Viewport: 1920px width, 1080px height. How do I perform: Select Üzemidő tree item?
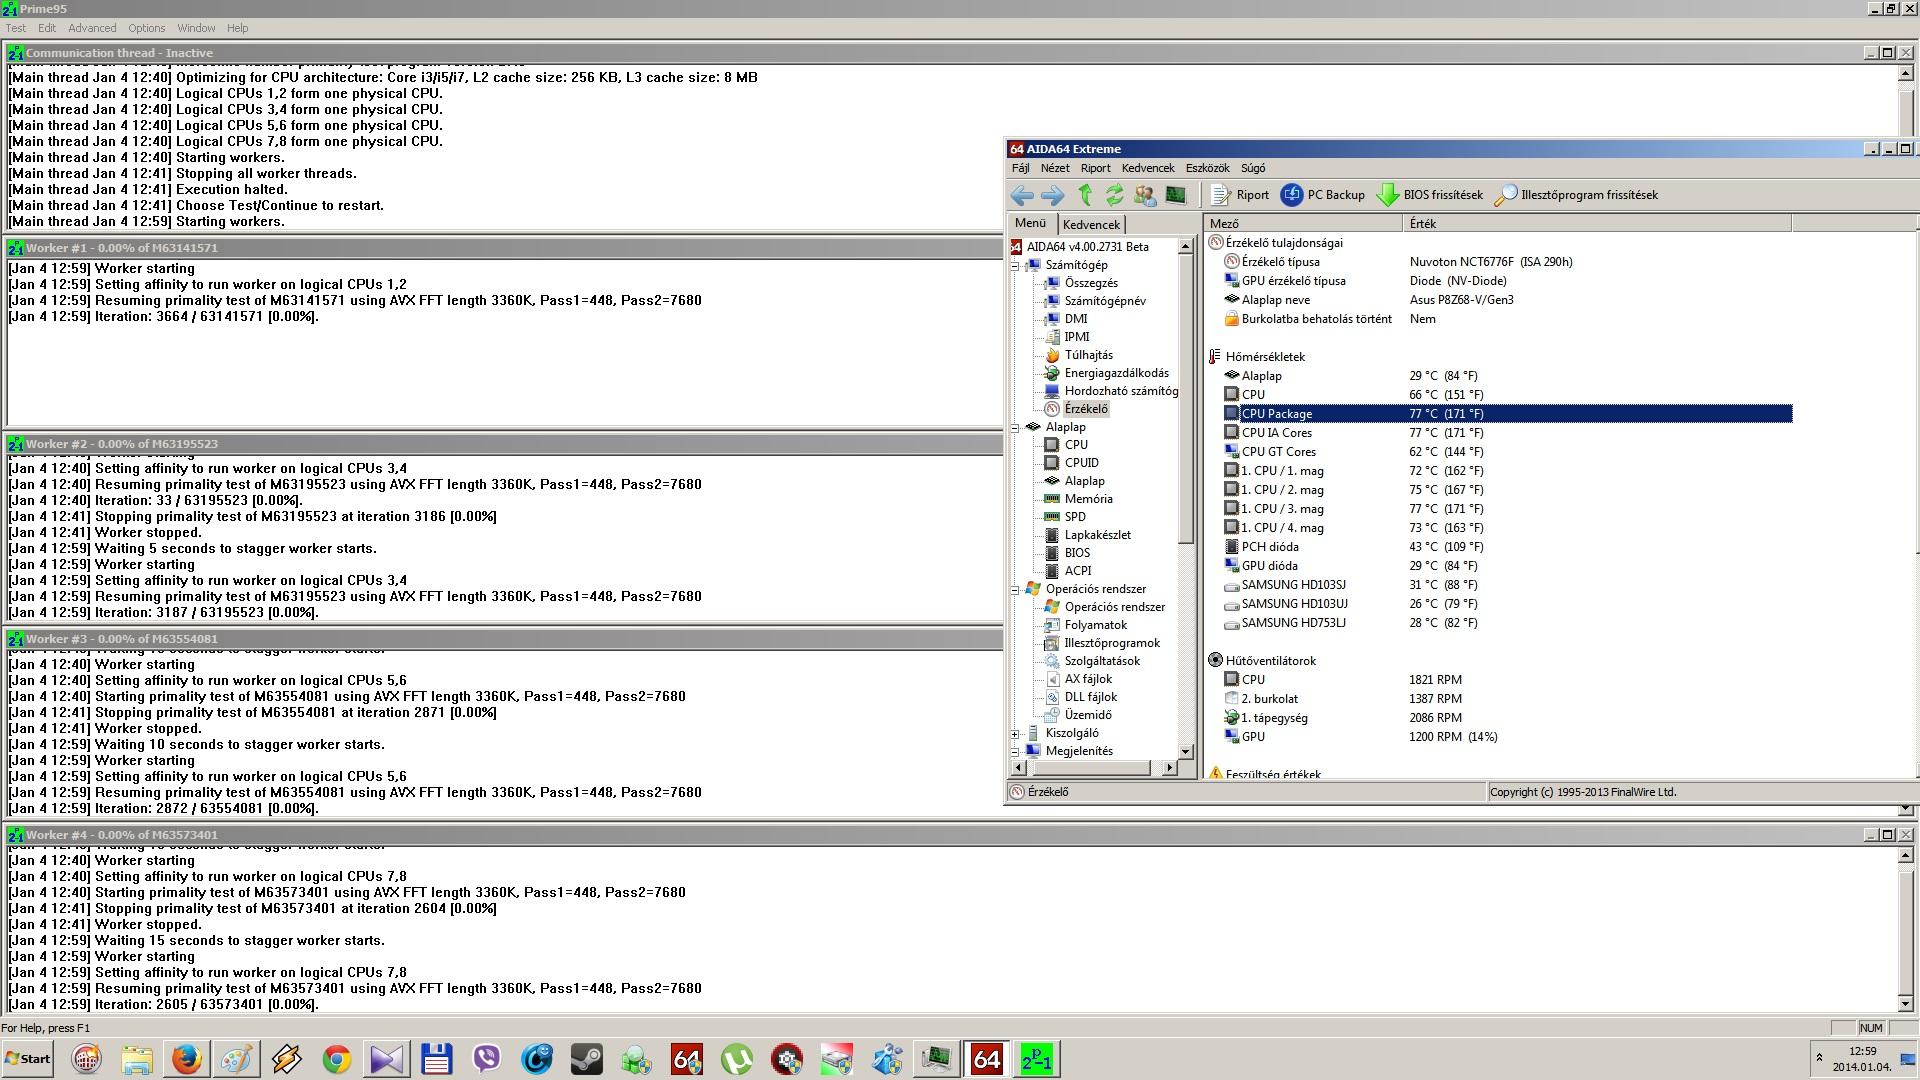(x=1087, y=715)
